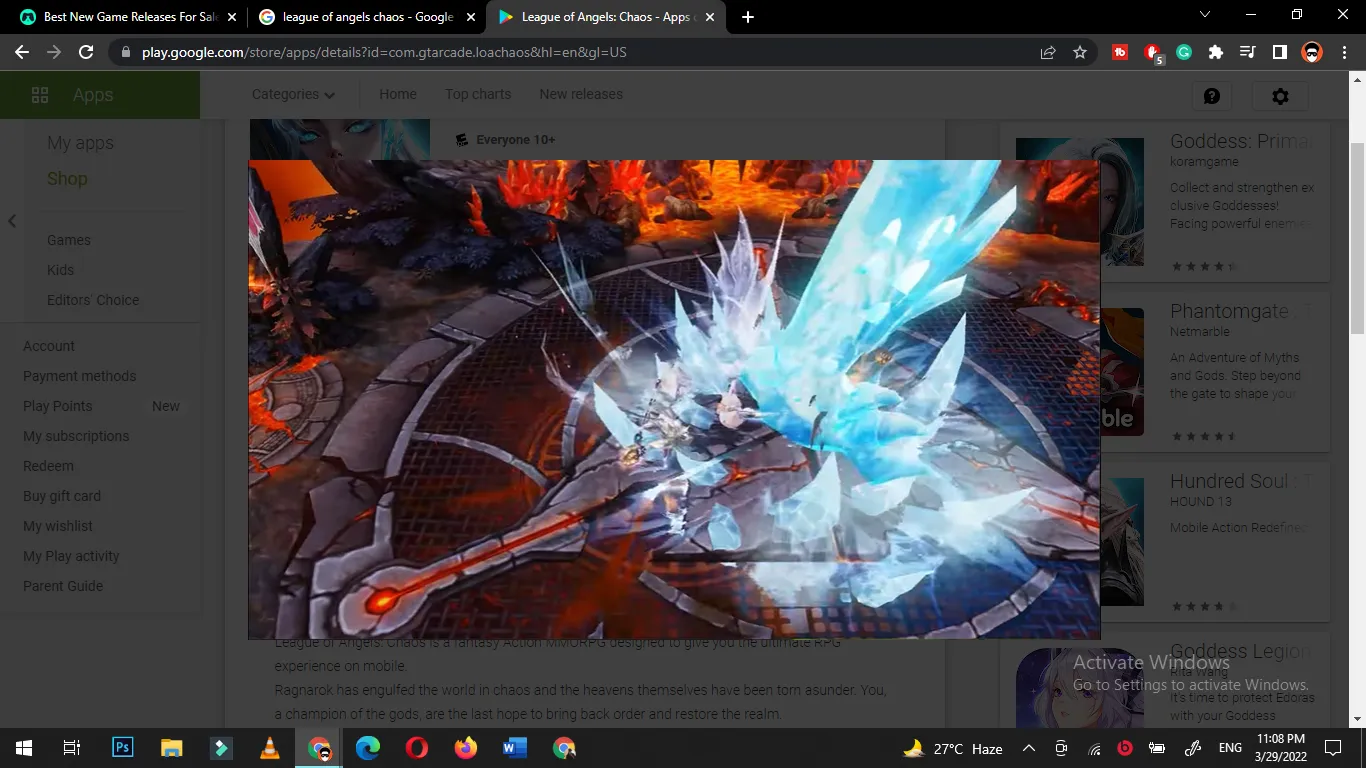Bookmark this page with the star icon
Image resolution: width=1366 pixels, height=768 pixels.
click(1080, 52)
